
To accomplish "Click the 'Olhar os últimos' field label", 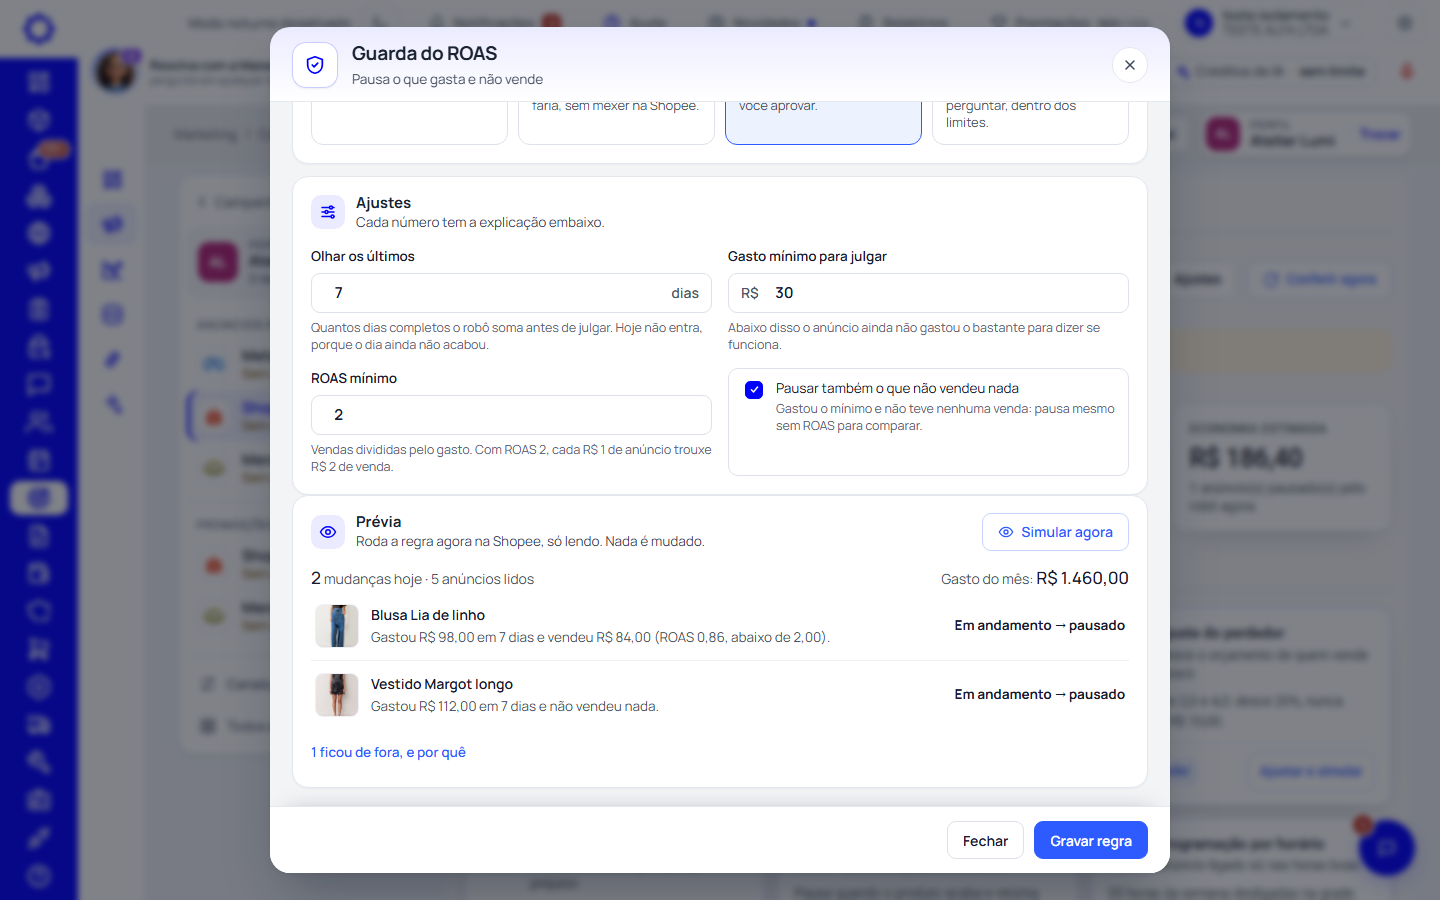I will click(x=362, y=256).
